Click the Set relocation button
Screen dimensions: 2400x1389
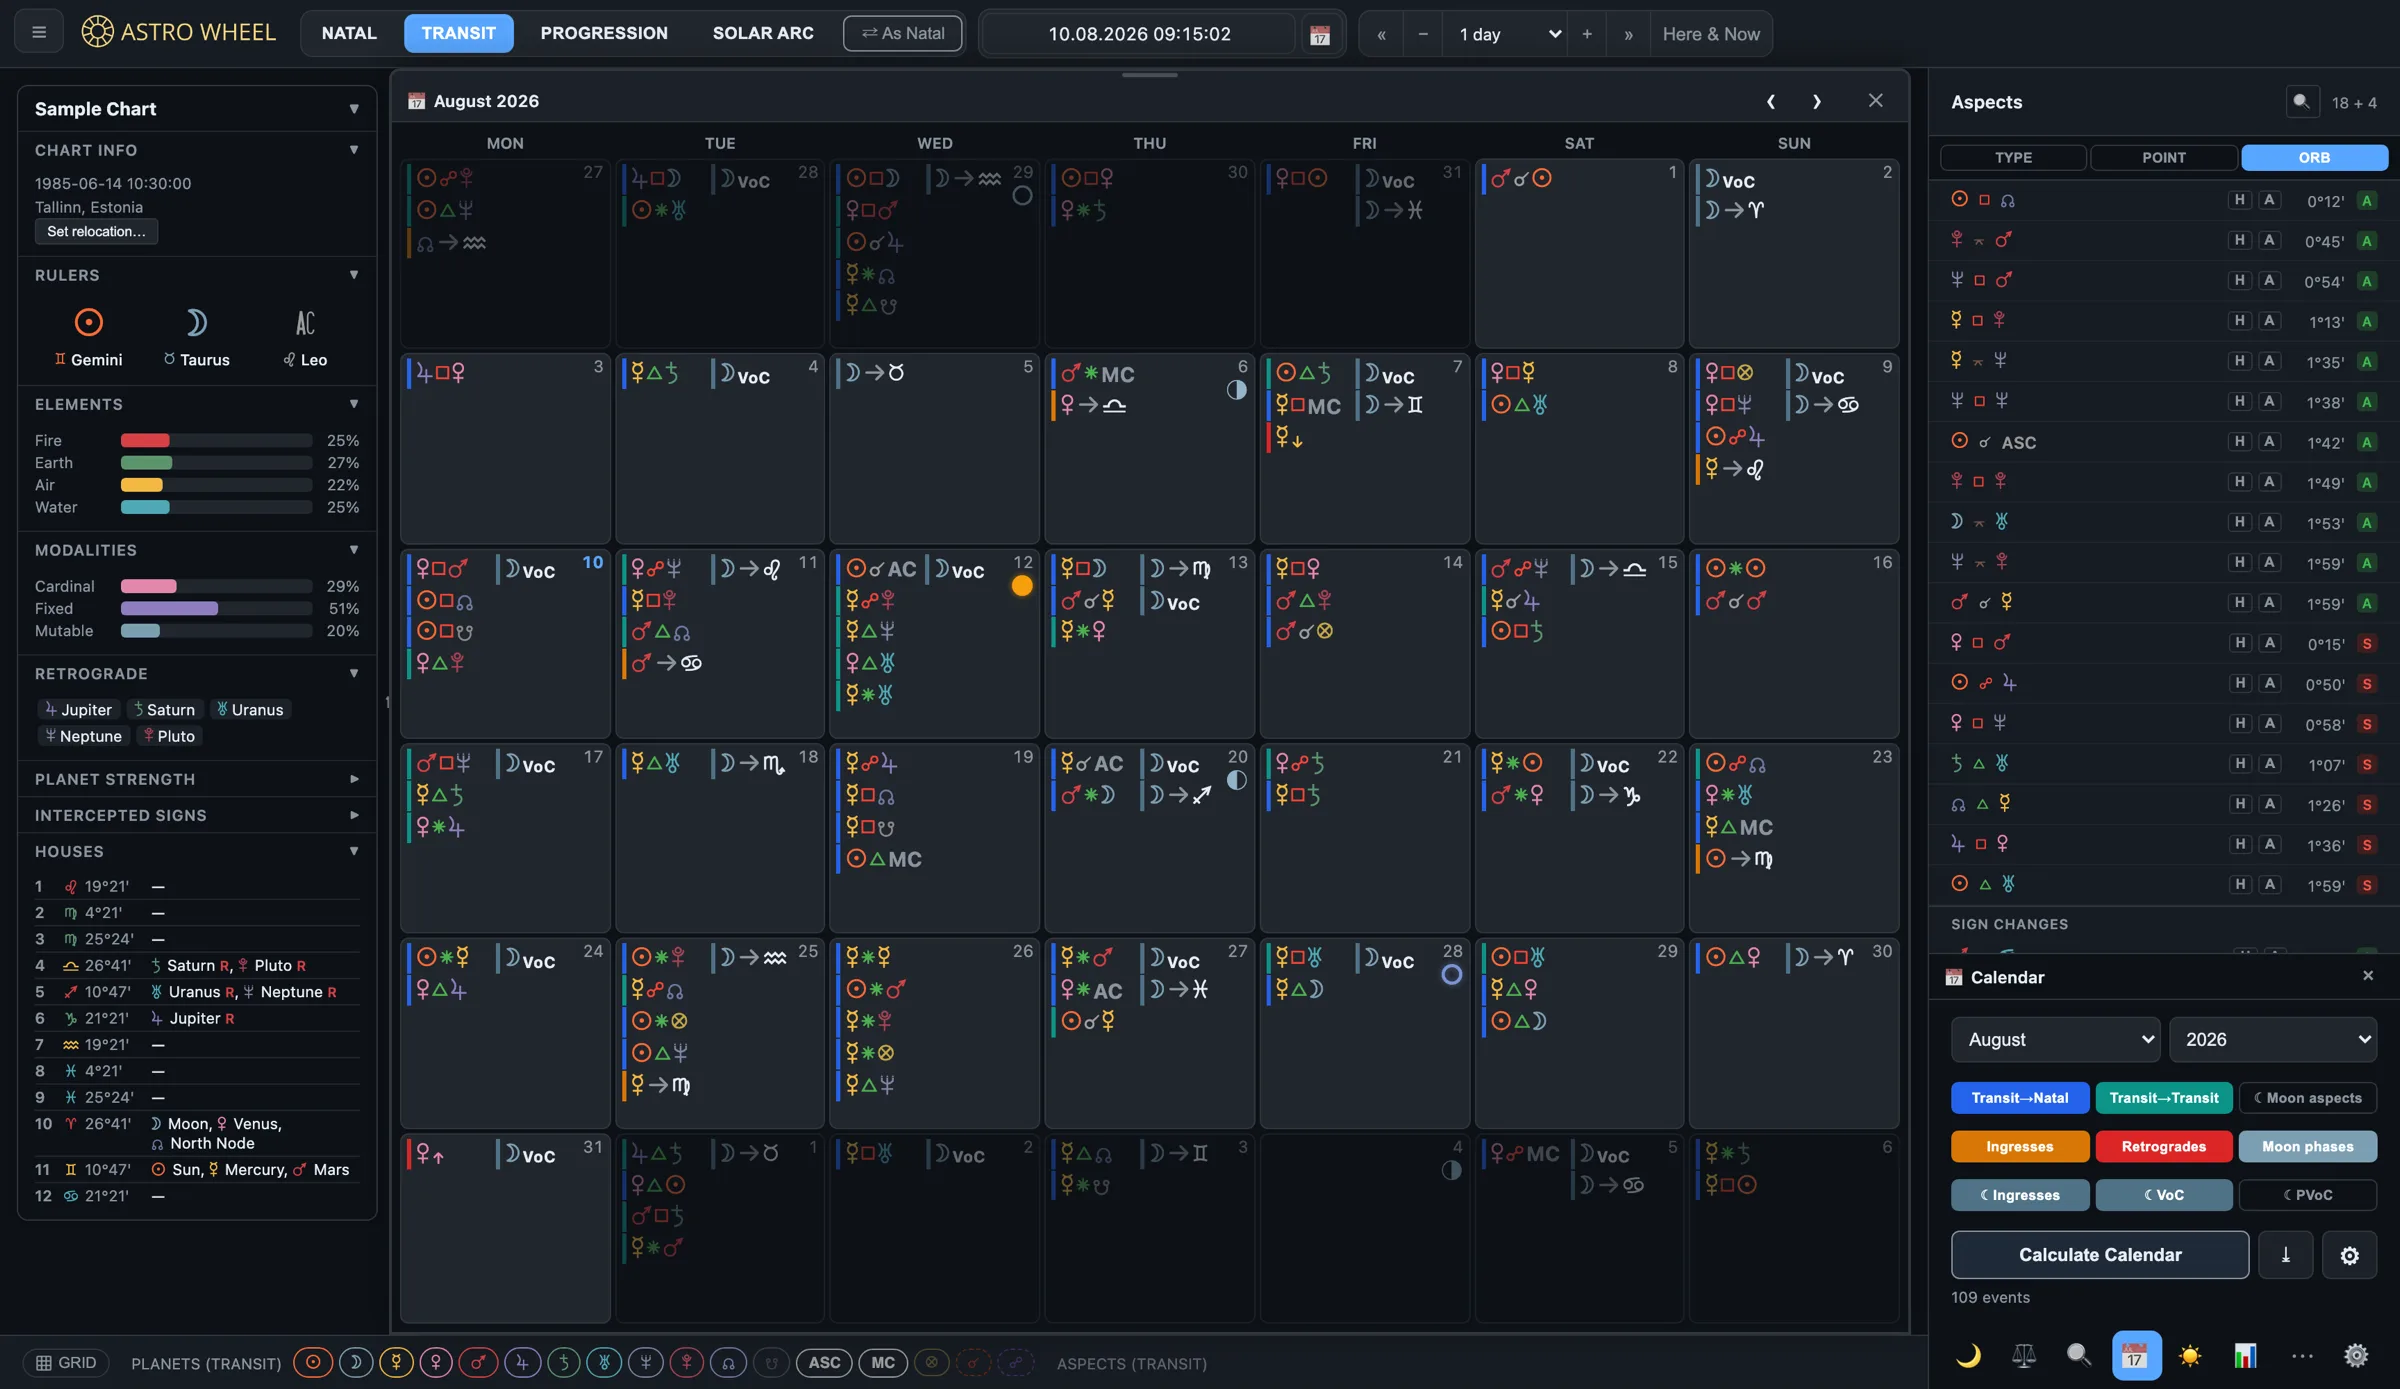(x=96, y=231)
